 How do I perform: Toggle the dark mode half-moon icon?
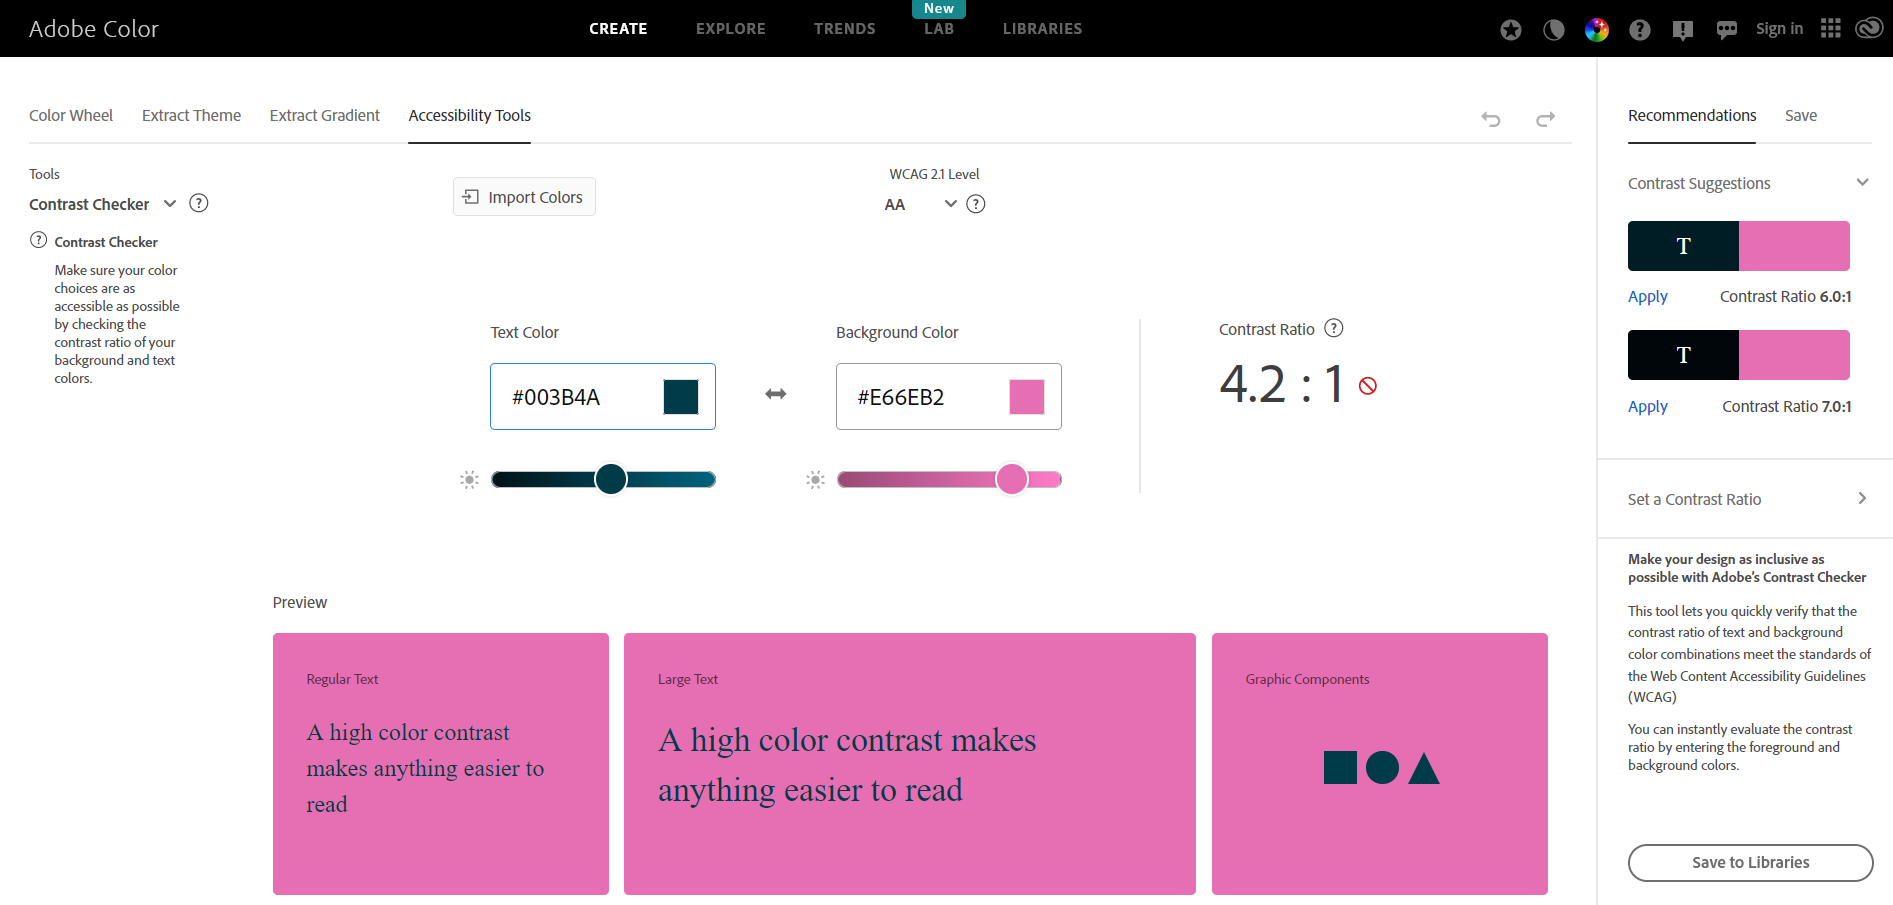point(1553,30)
